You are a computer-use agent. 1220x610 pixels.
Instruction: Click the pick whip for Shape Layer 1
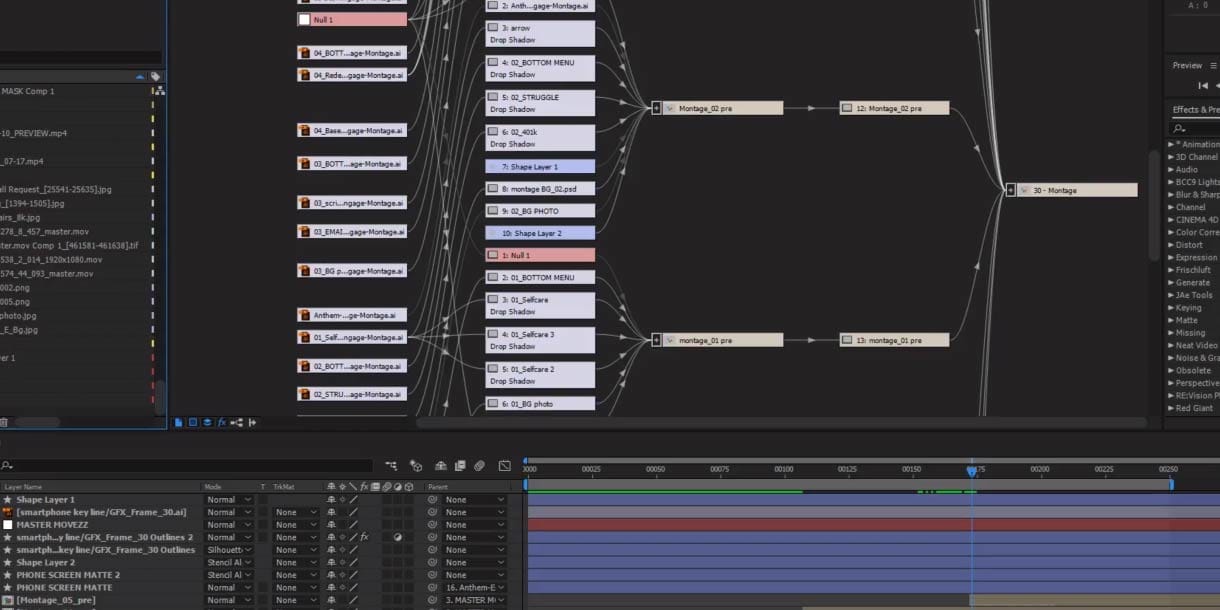tap(433, 500)
